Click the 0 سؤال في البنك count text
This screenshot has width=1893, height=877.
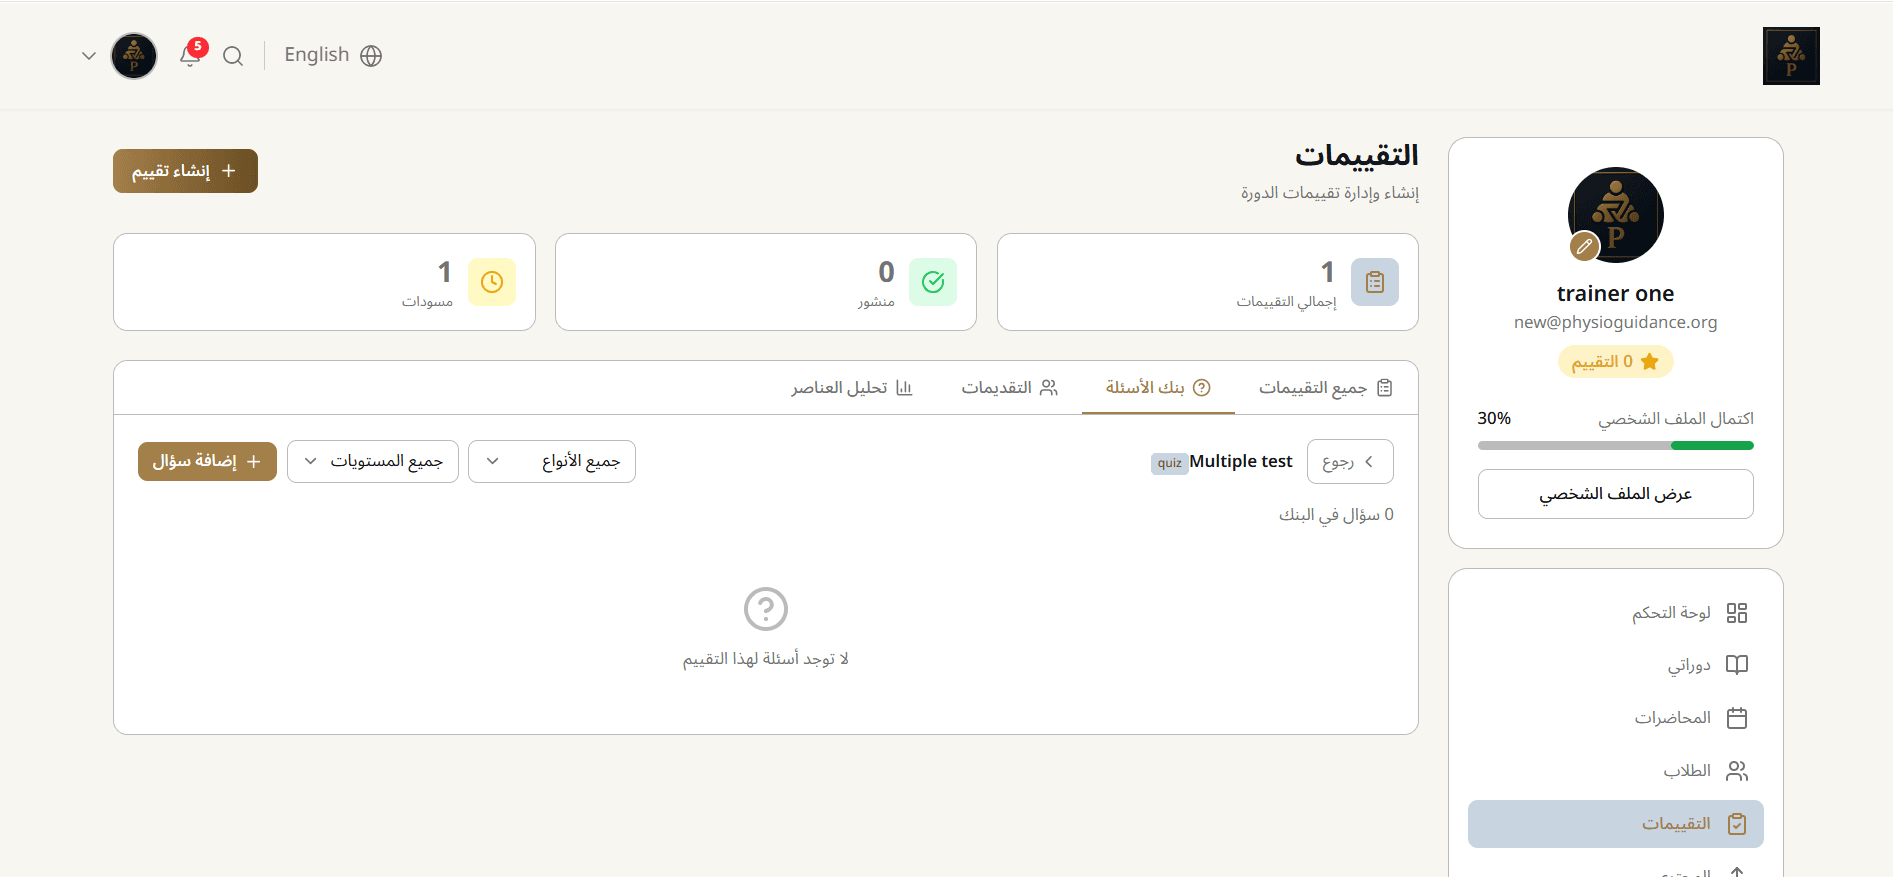pos(1336,515)
